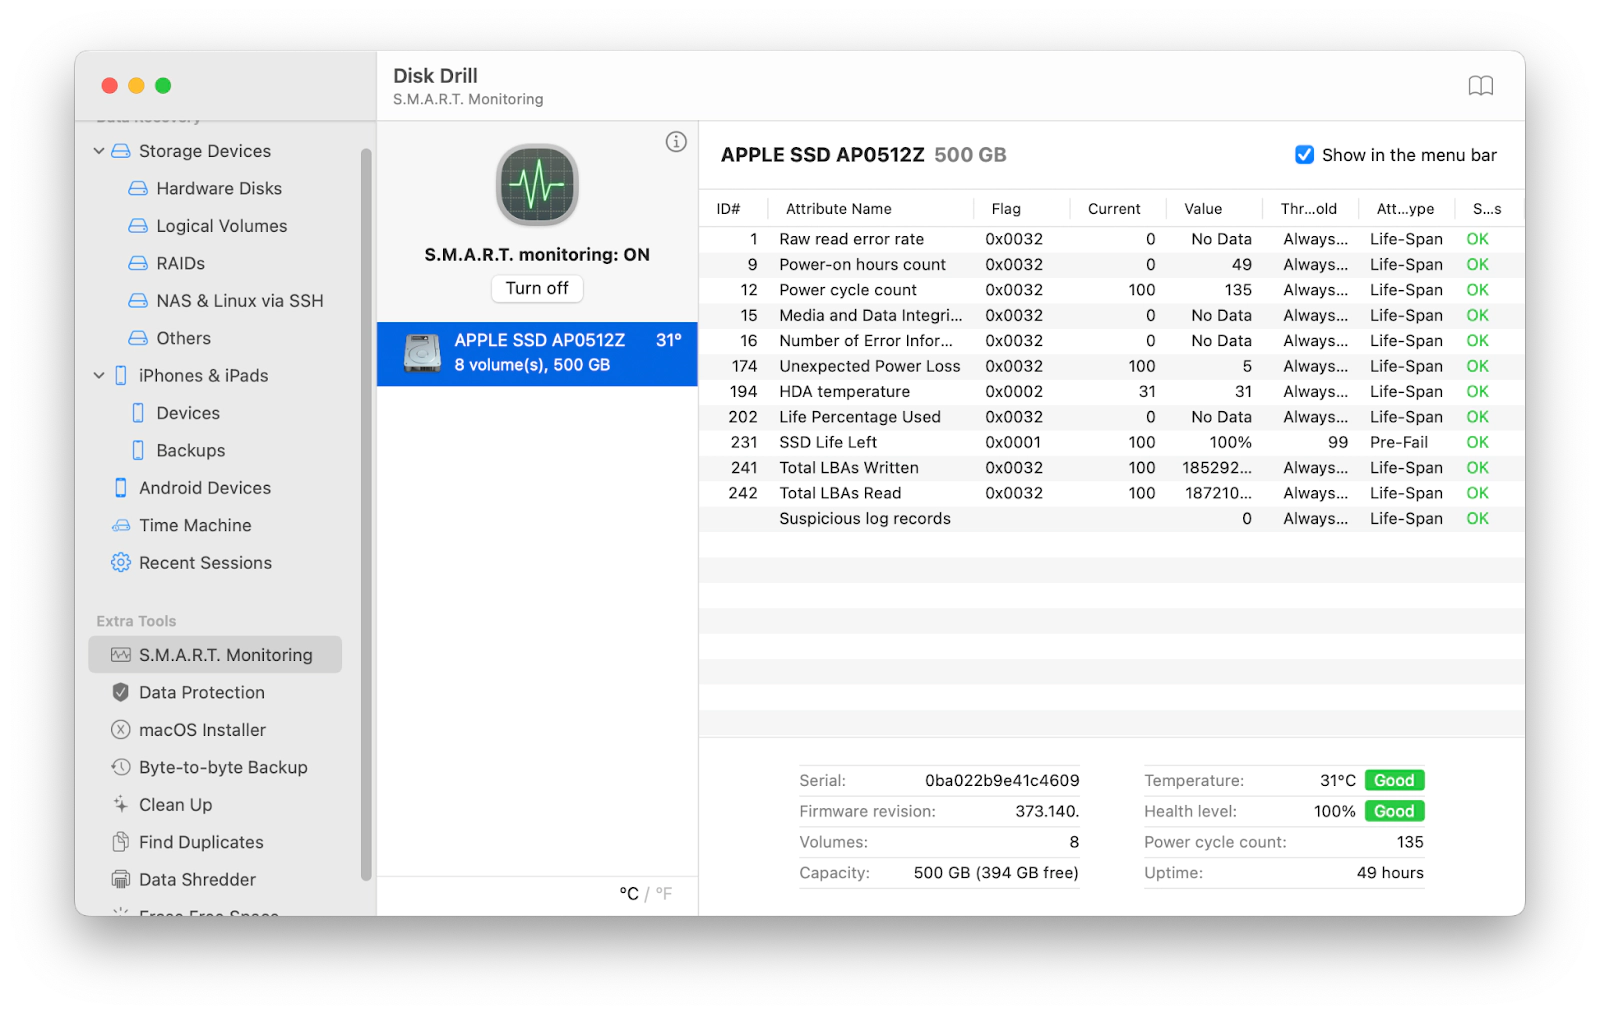Switch temperature unit to °C

(x=629, y=894)
